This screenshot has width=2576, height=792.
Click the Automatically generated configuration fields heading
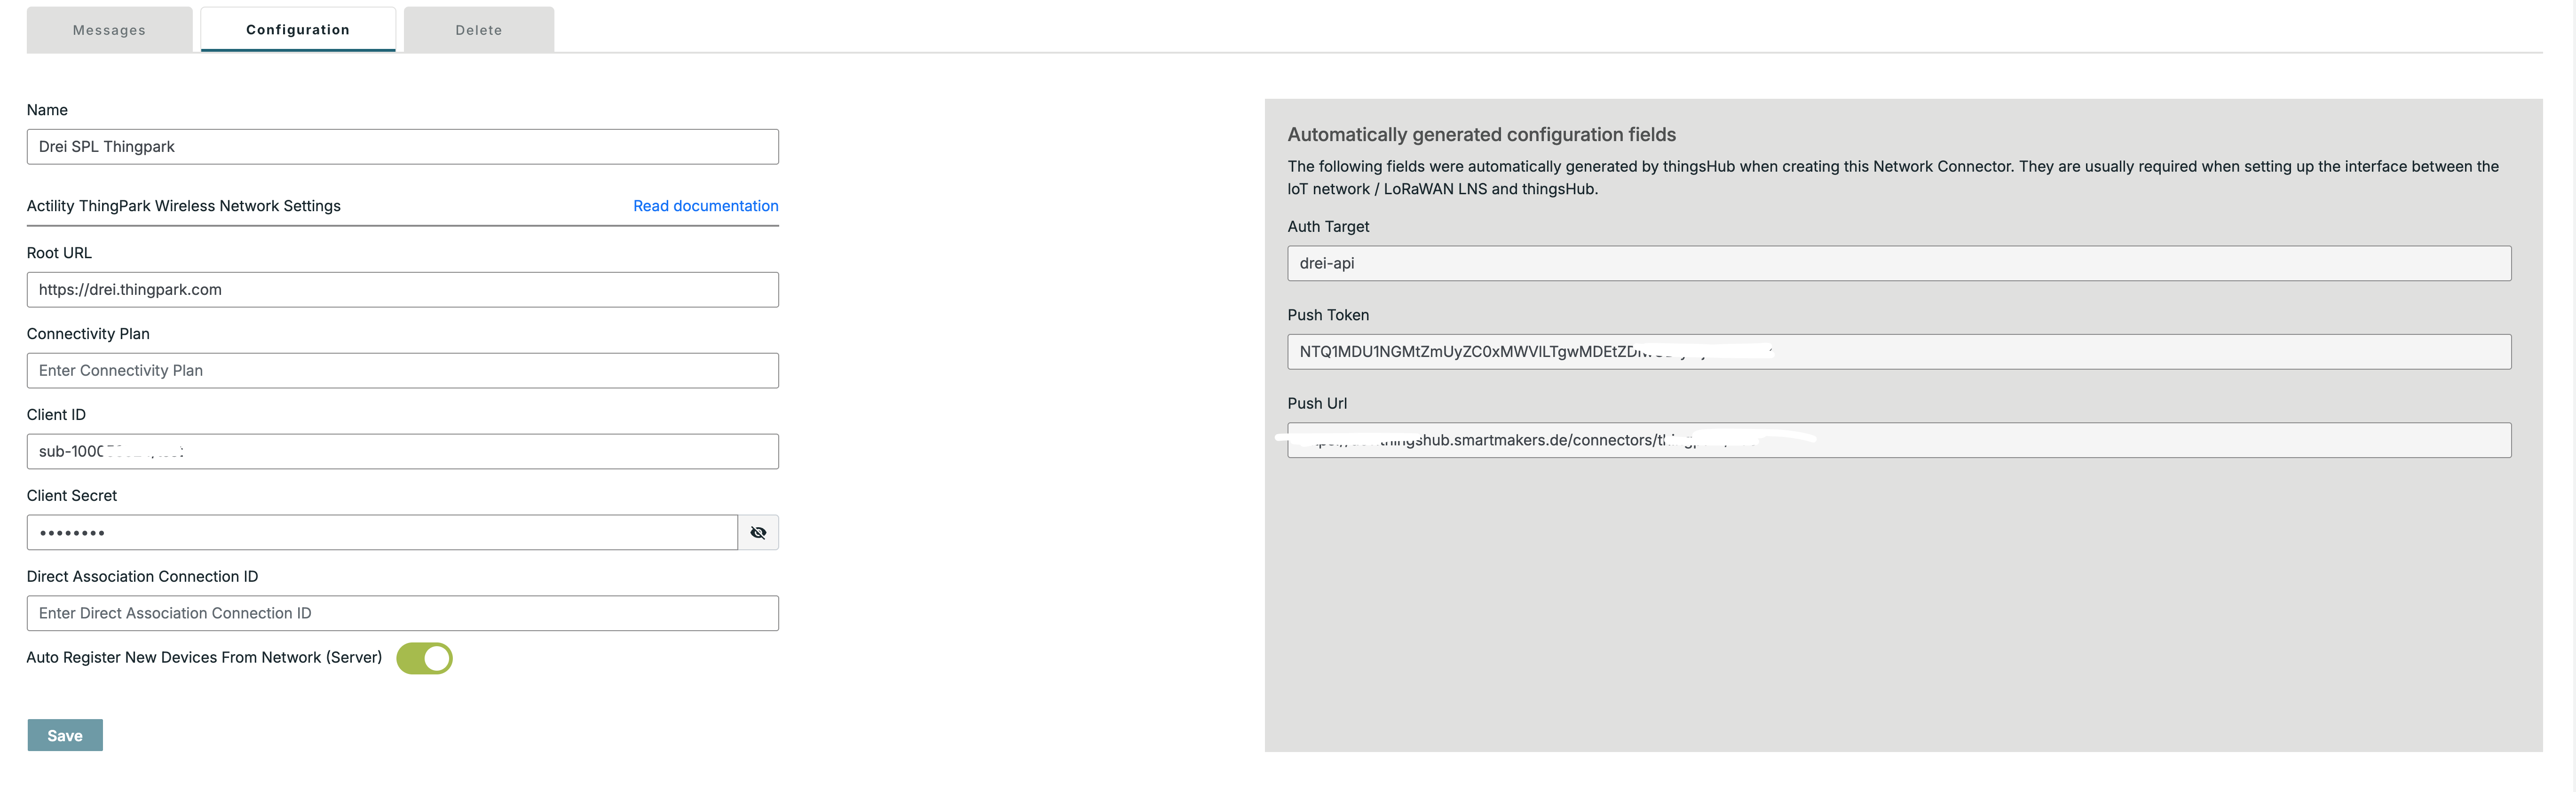[1481, 135]
